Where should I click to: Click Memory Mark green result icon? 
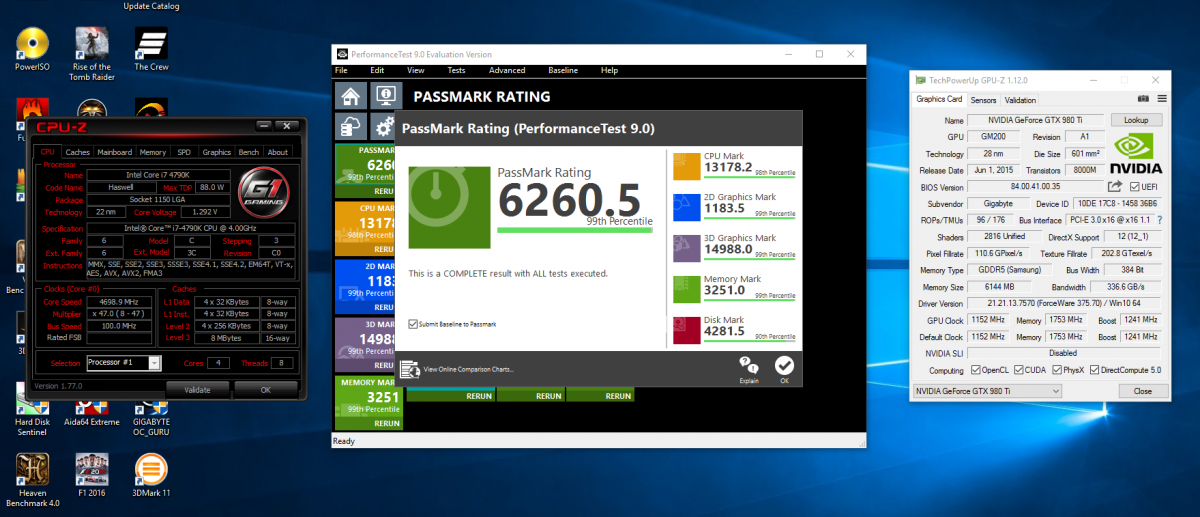pyautogui.click(x=686, y=288)
